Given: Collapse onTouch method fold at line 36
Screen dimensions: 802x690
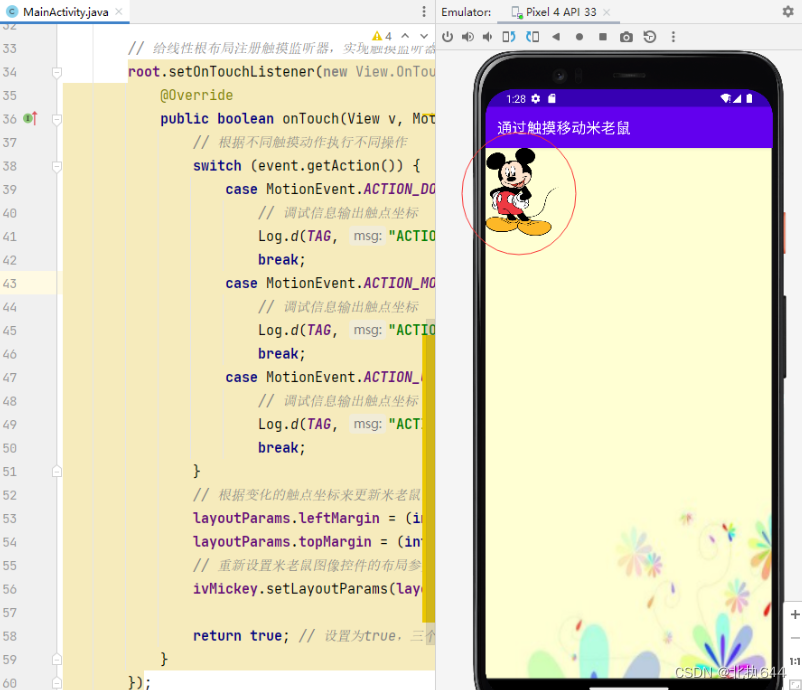Looking at the screenshot, I should coord(57,119).
